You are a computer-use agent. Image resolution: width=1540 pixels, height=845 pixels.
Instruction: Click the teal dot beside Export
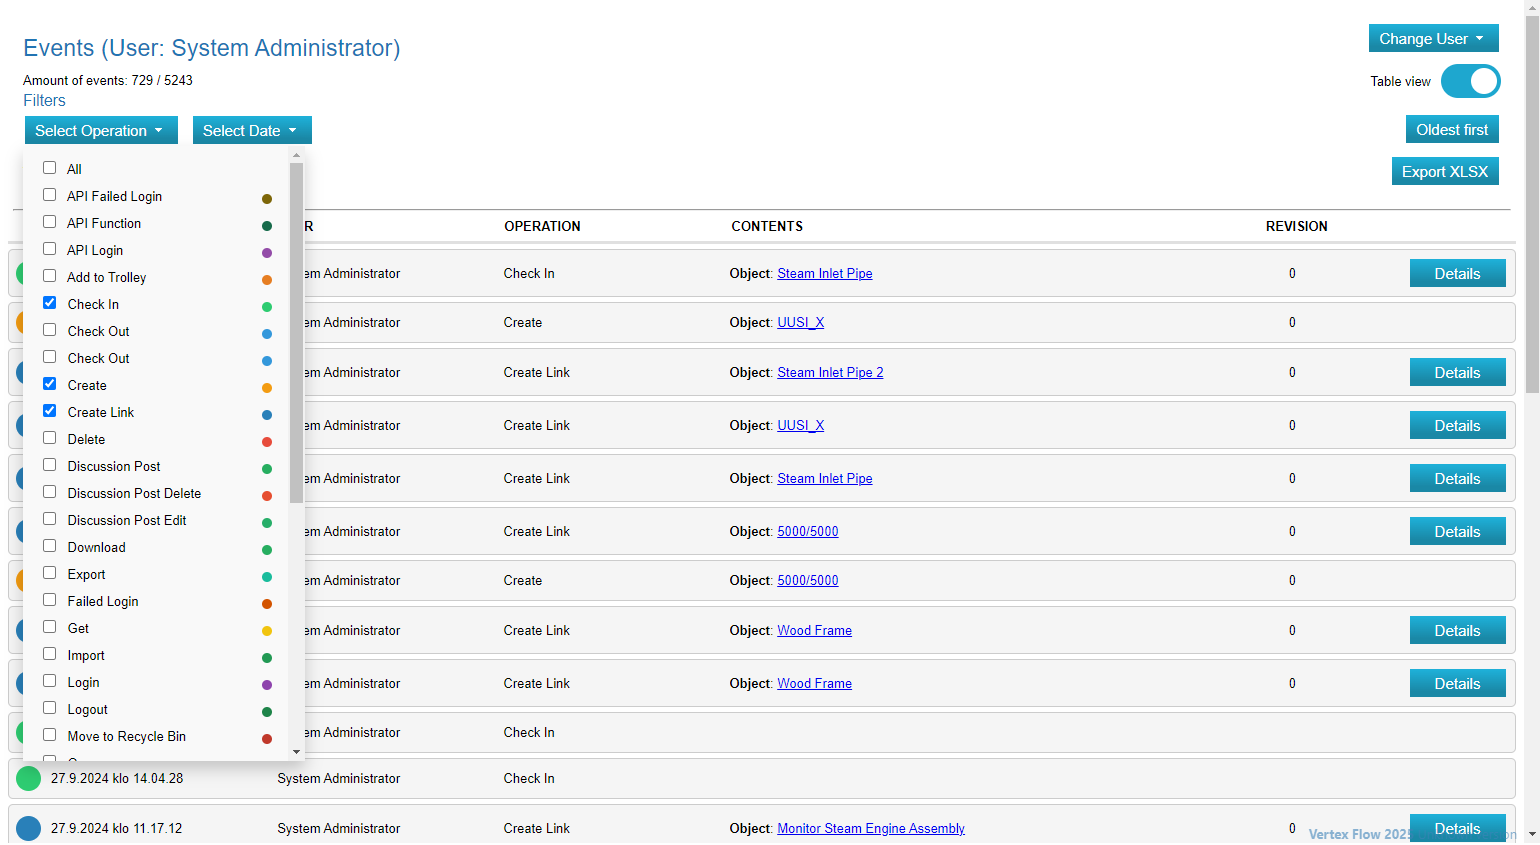coord(267,577)
